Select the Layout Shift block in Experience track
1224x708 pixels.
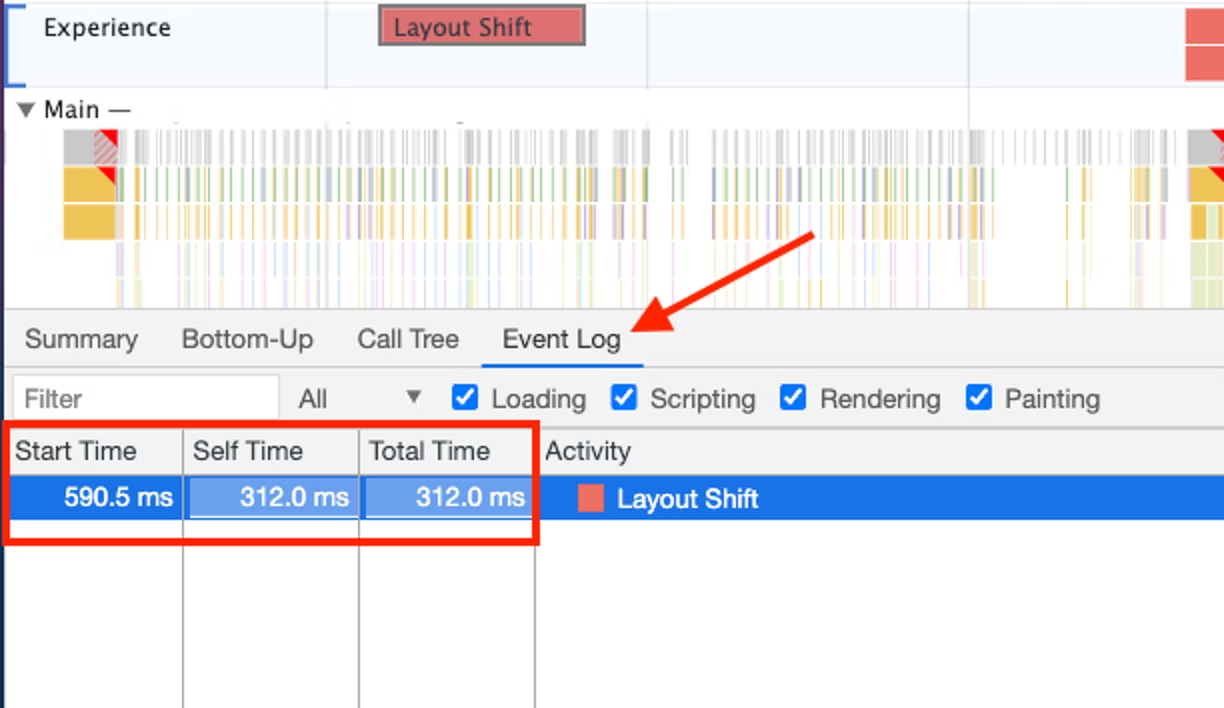[481, 27]
